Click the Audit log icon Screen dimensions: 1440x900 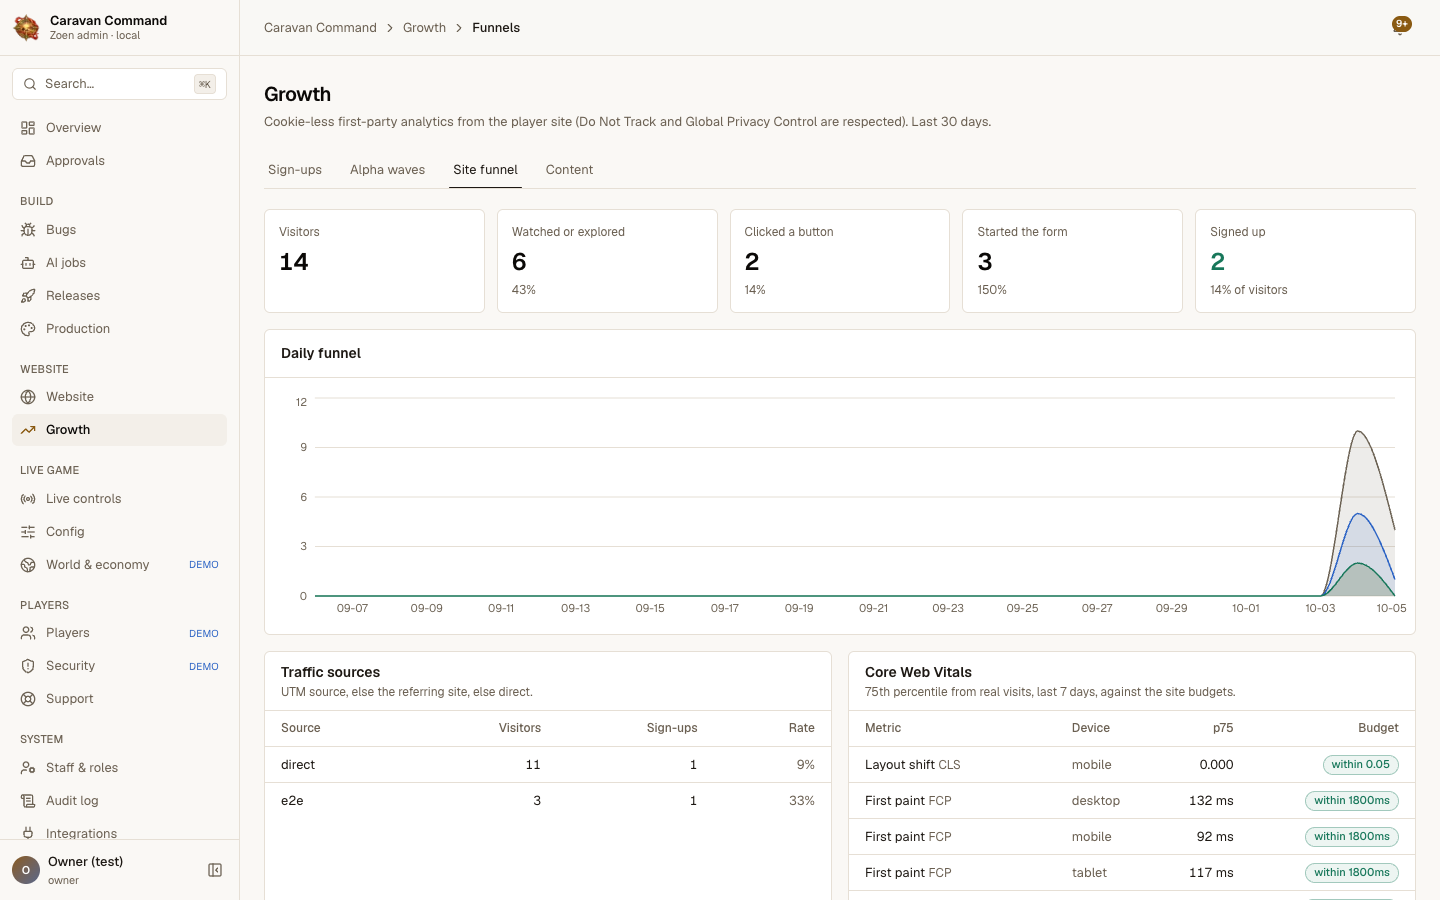(28, 801)
